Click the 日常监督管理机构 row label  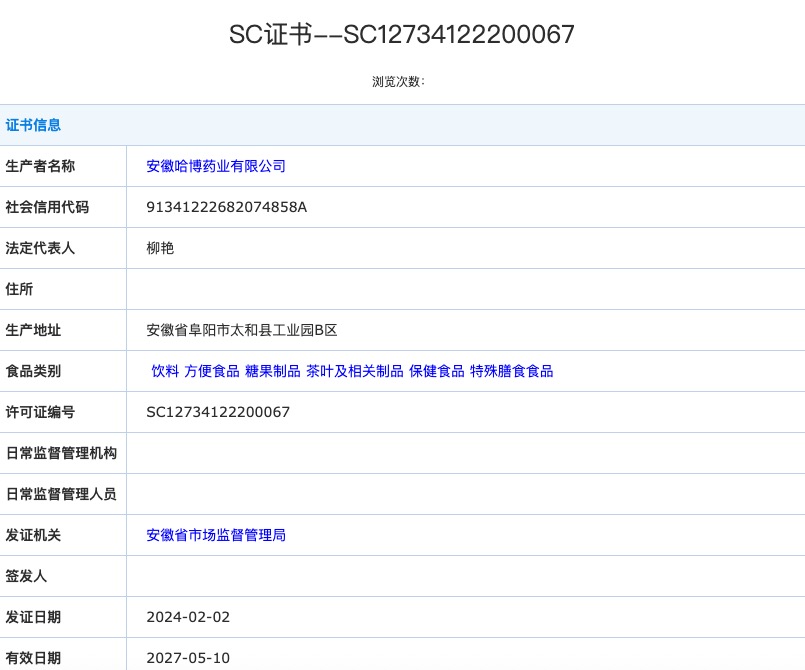[x=61, y=453]
